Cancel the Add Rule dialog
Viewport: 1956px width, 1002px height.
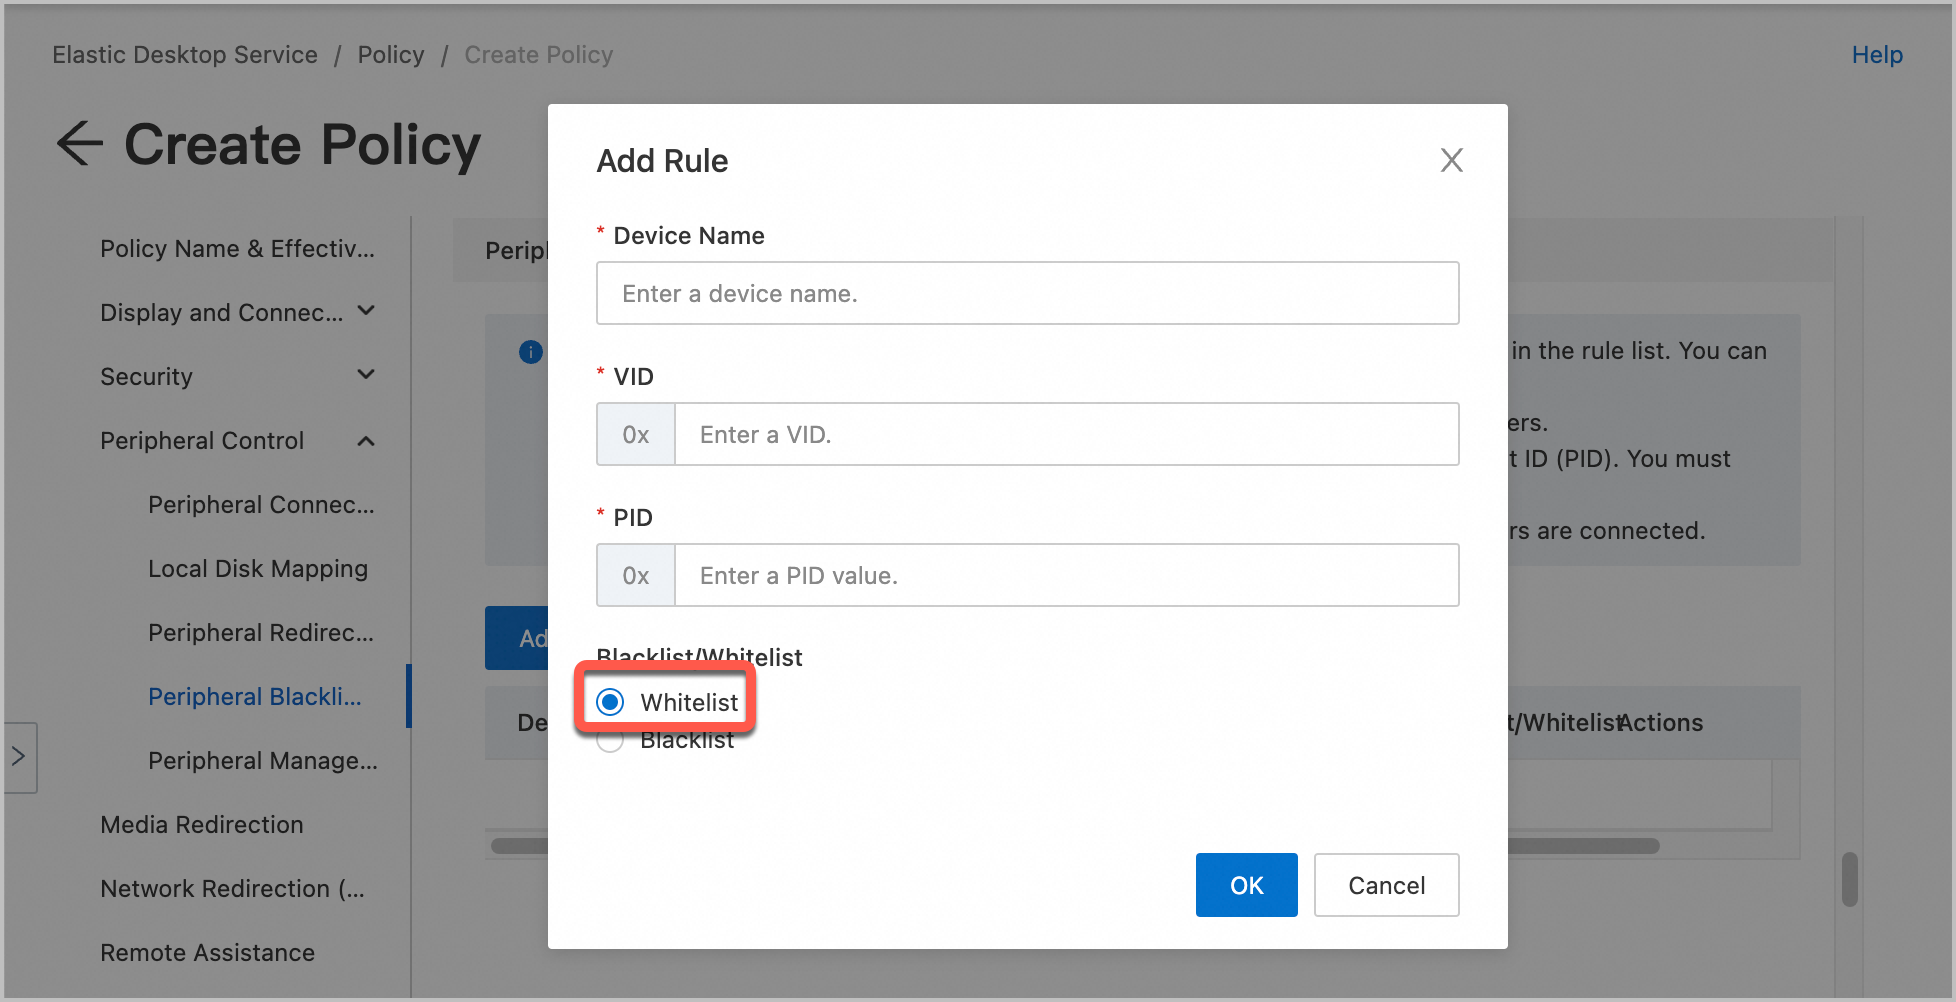click(1386, 885)
